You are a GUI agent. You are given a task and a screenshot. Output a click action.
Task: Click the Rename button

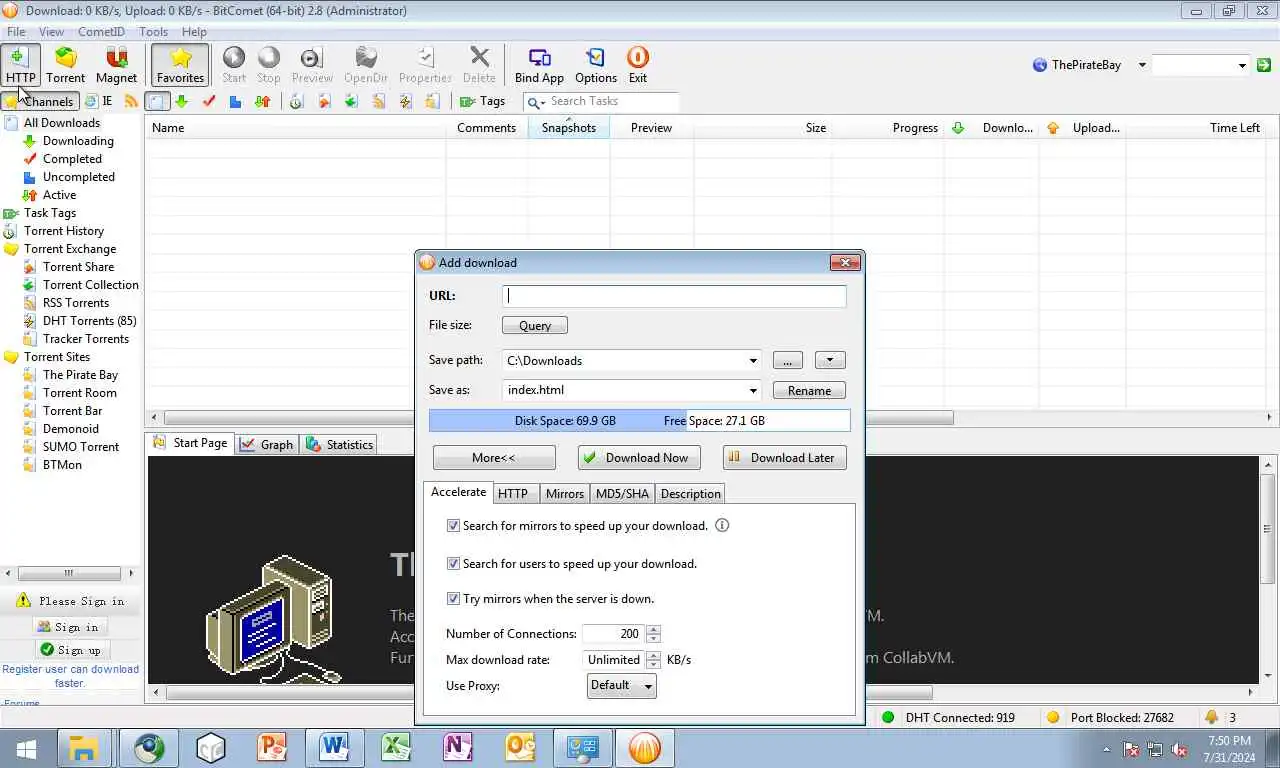click(809, 391)
